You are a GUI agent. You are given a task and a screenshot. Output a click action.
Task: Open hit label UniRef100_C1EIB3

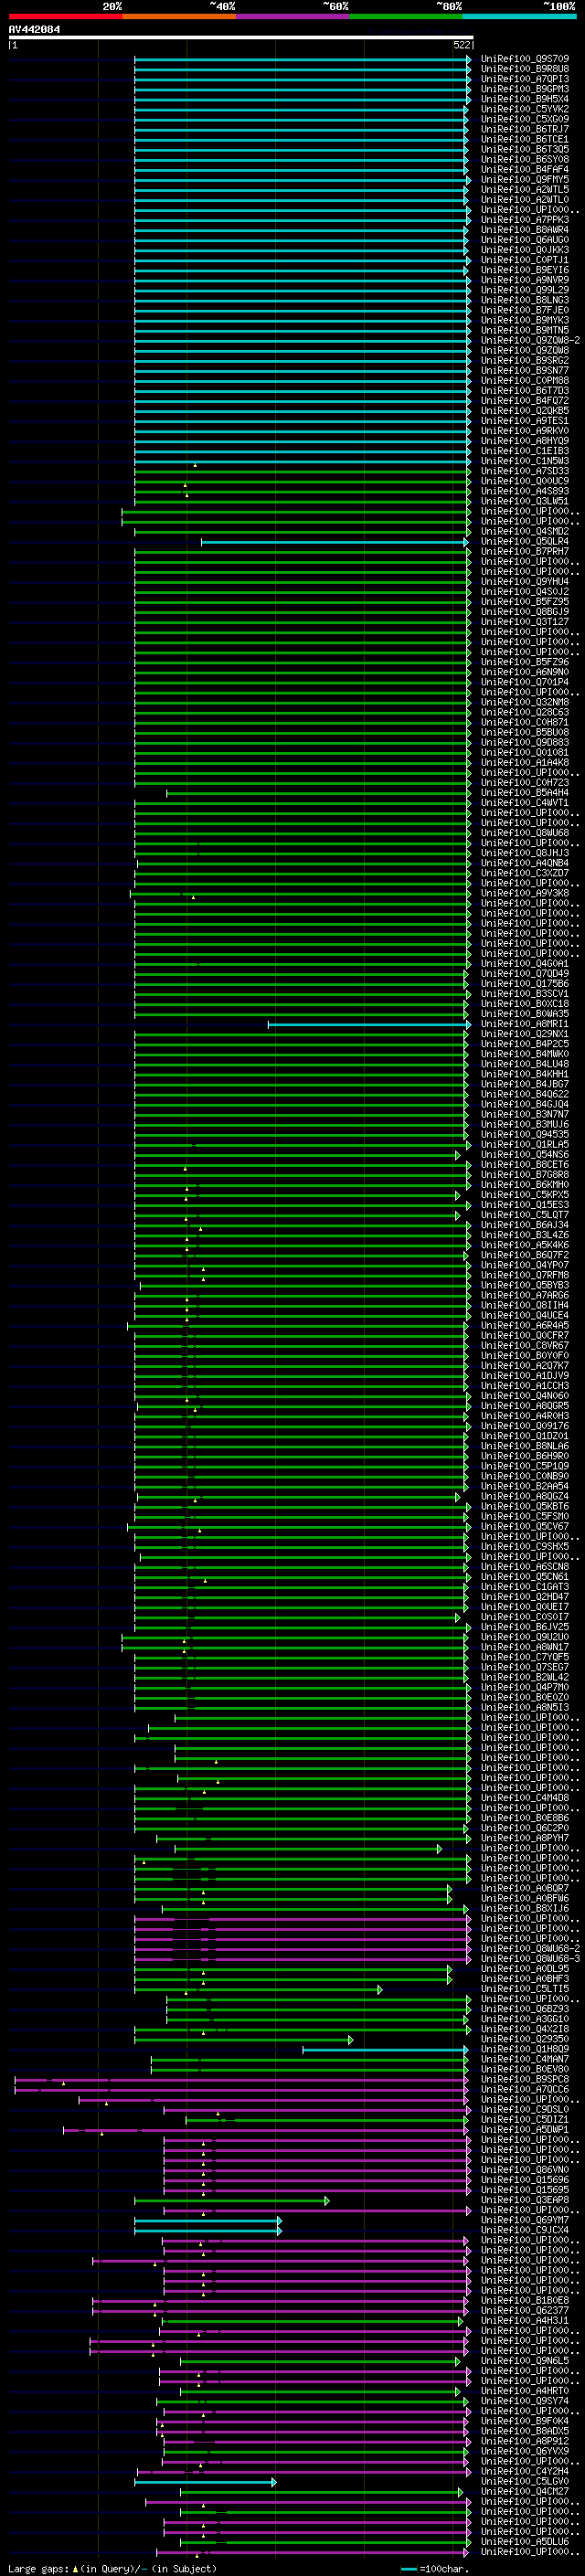tap(525, 450)
